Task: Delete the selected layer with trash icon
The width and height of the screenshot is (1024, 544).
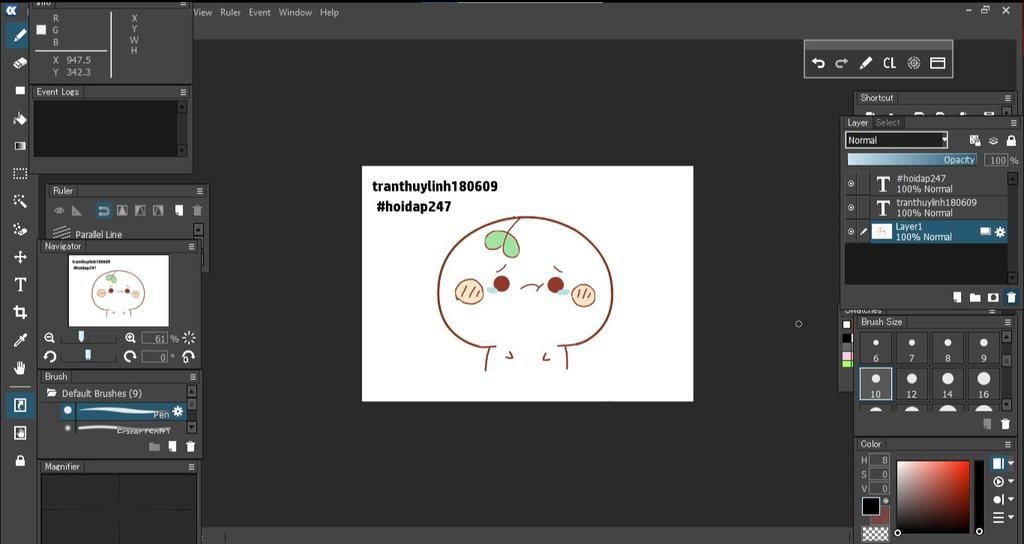Action: (x=1011, y=297)
